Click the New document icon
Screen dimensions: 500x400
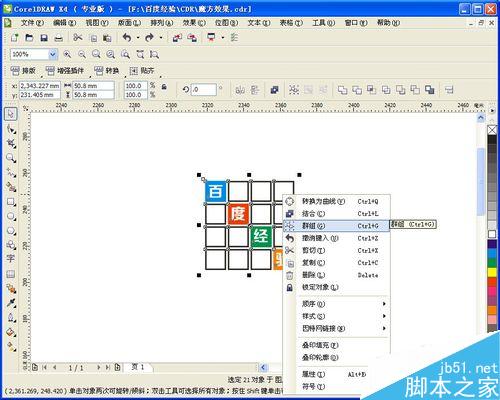(x=14, y=38)
